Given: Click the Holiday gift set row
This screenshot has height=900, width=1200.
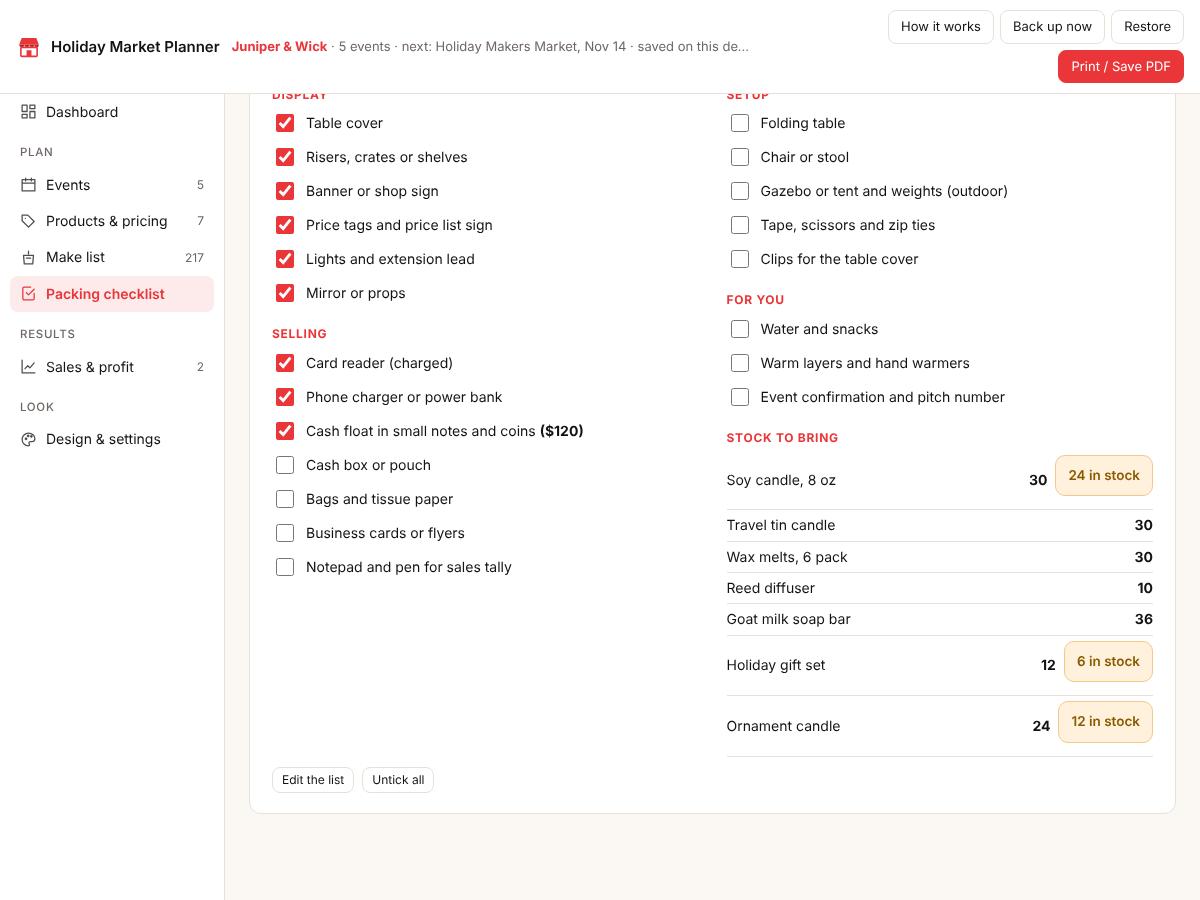Looking at the screenshot, I should (x=940, y=665).
